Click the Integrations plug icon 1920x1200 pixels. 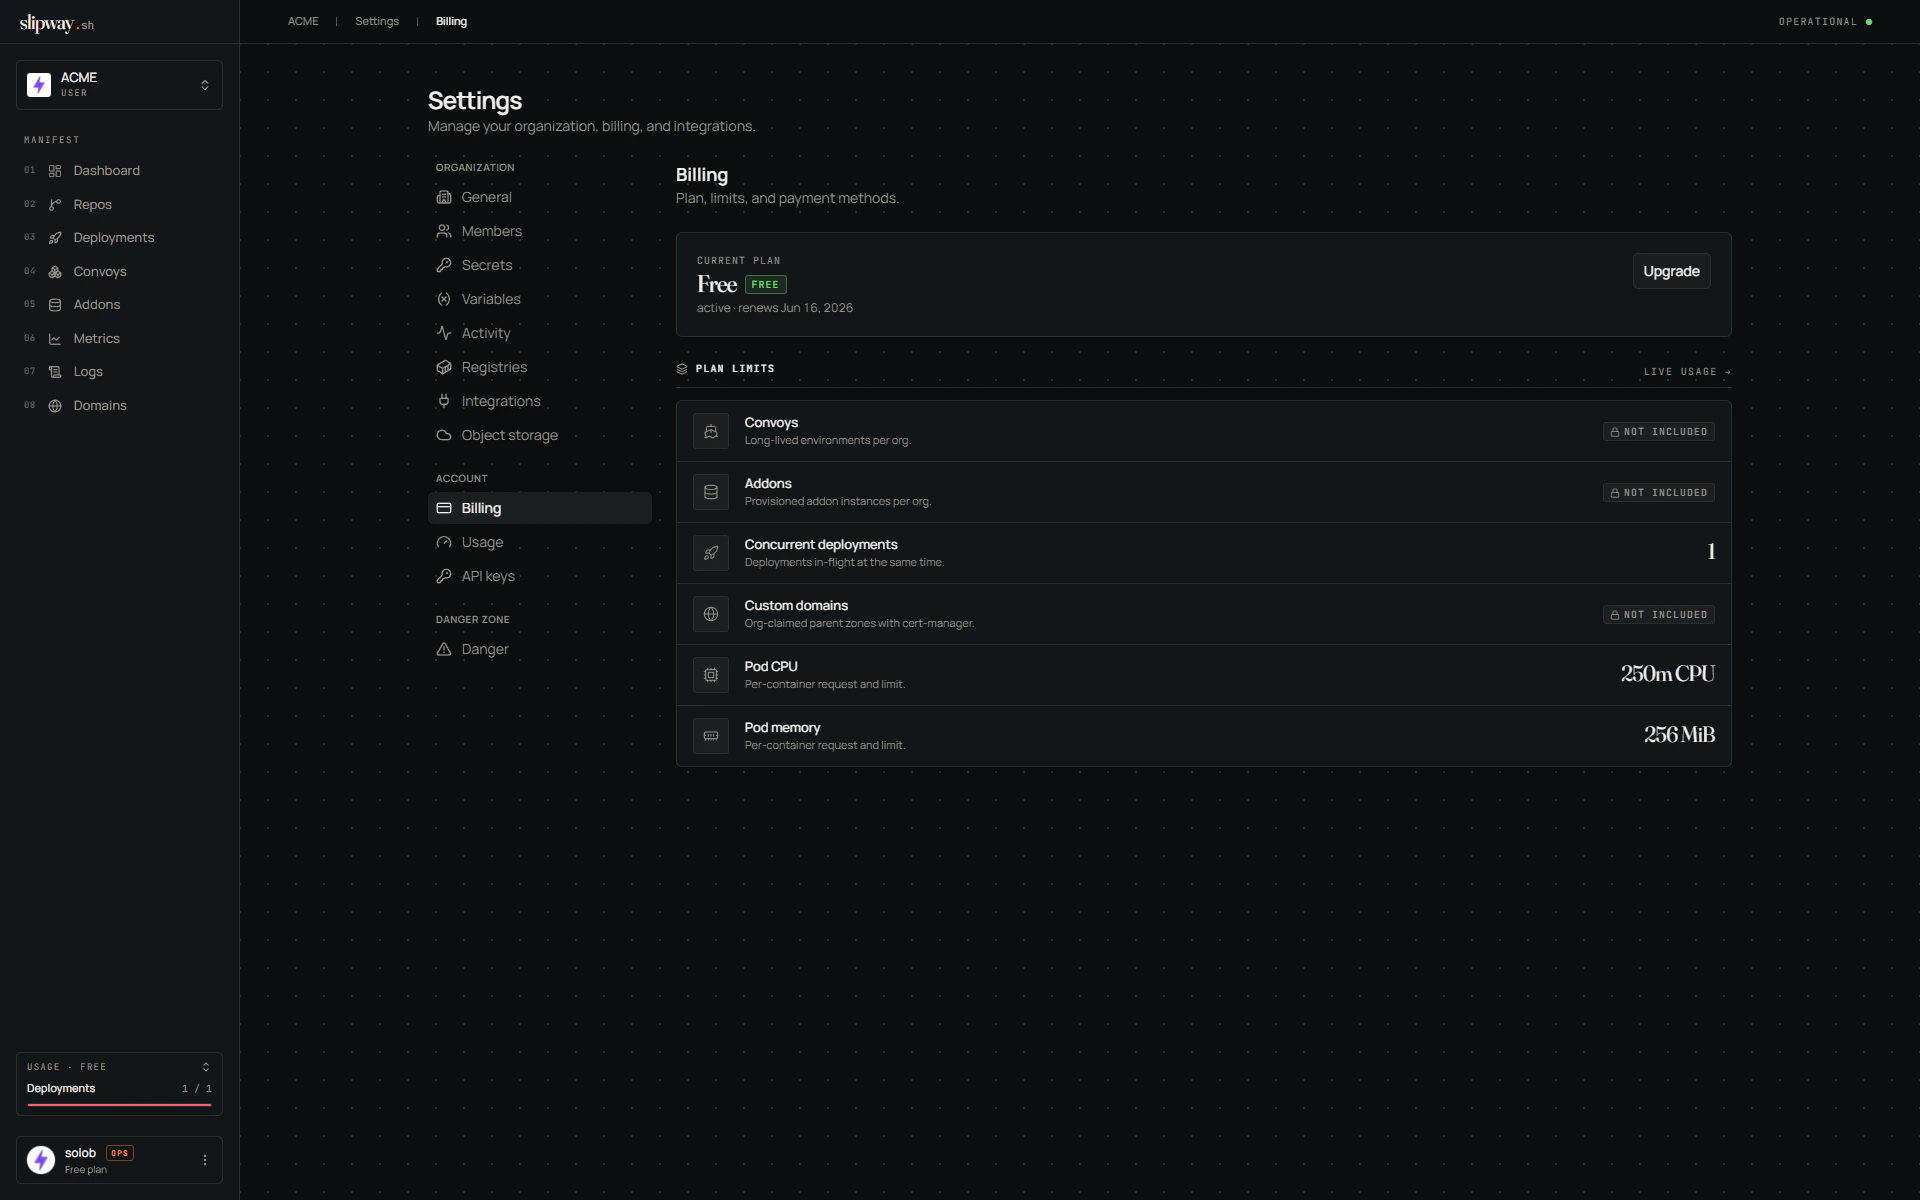444,401
